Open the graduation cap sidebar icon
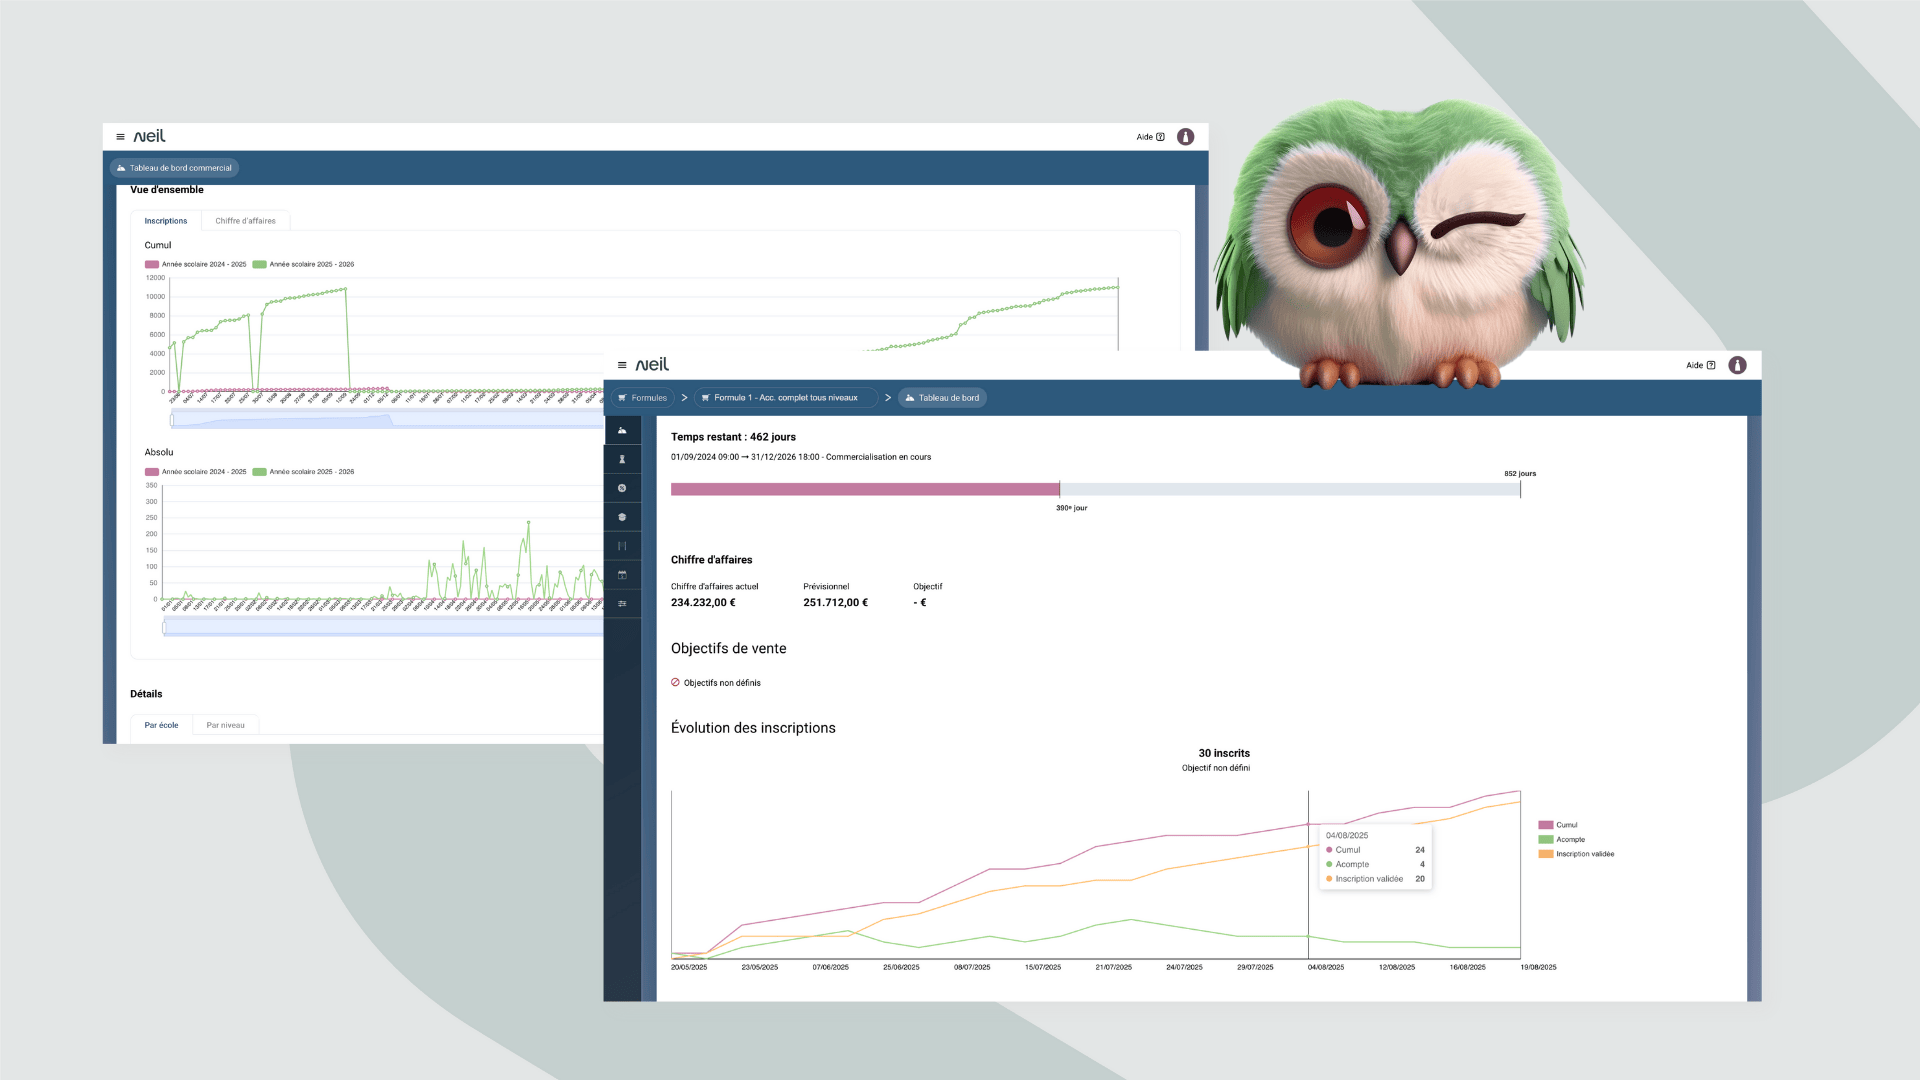 point(622,517)
